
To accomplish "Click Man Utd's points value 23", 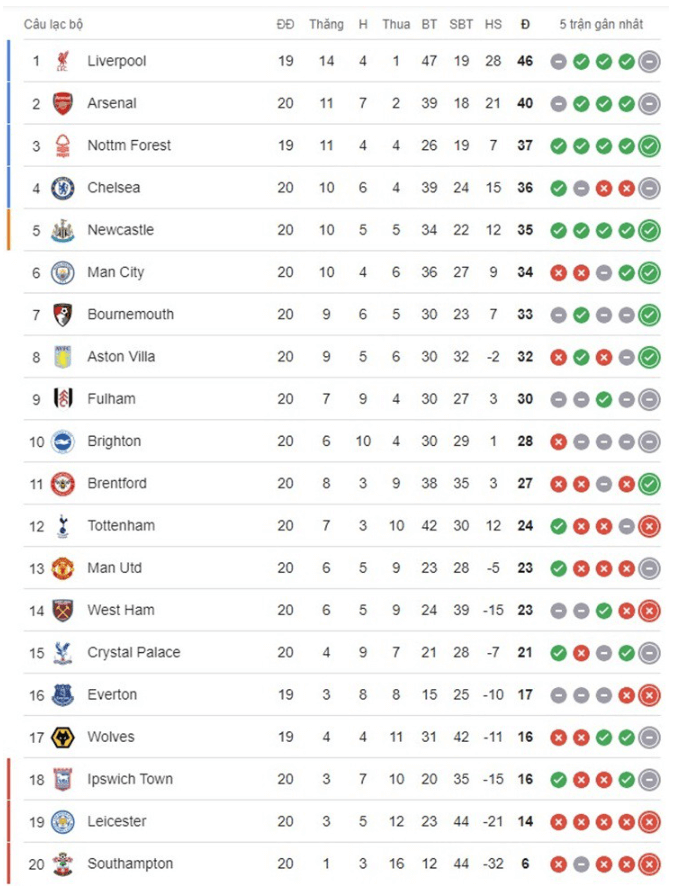I will coord(525,568).
